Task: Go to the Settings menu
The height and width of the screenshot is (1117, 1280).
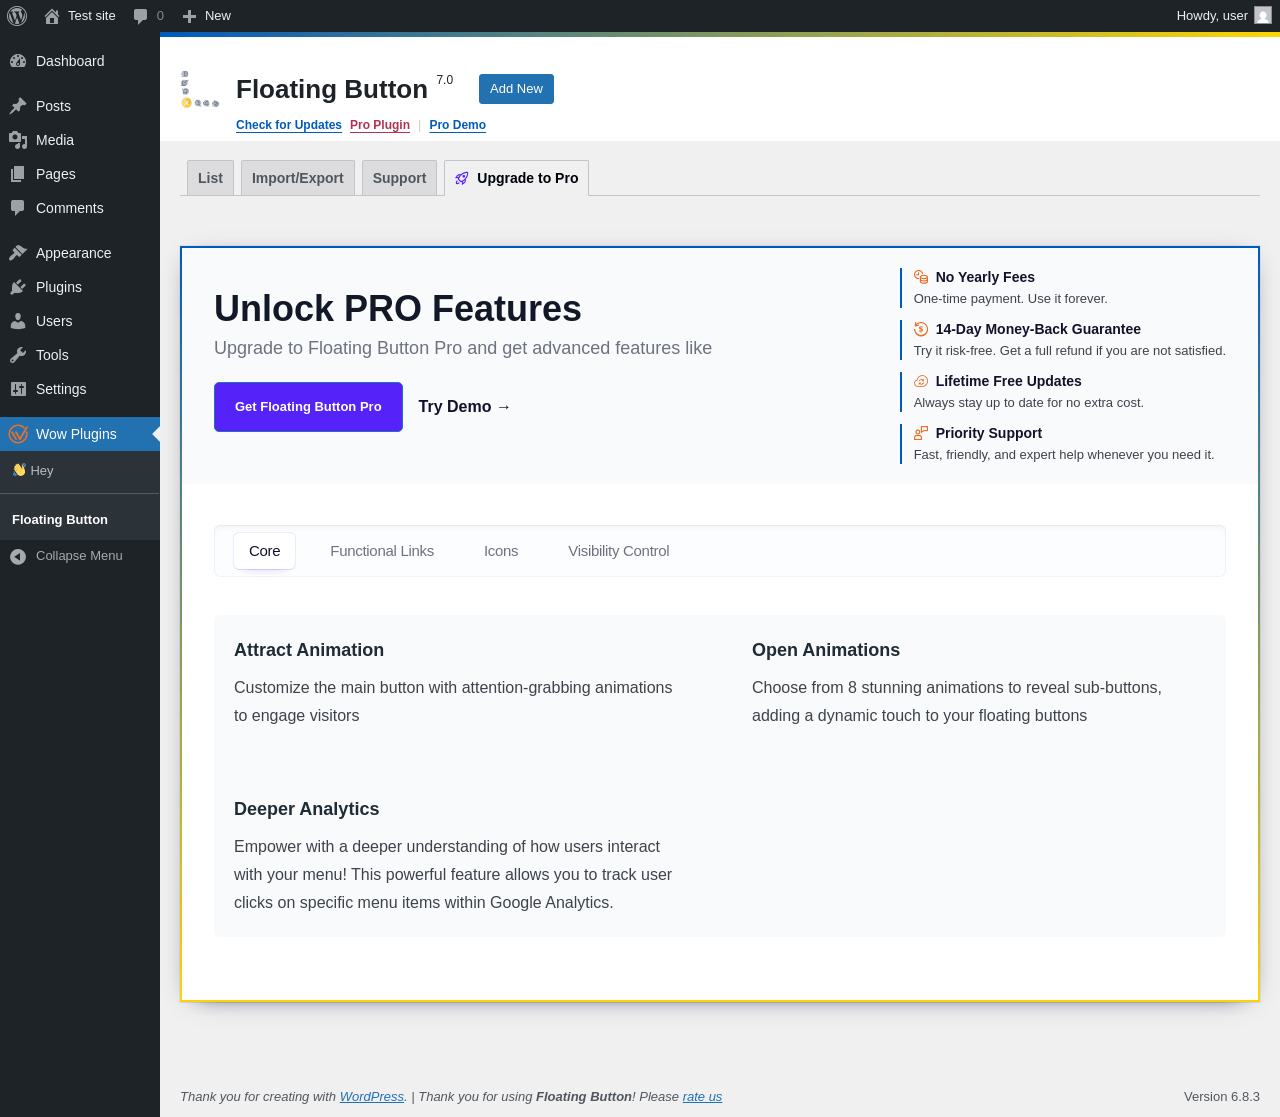Action: 80,389
